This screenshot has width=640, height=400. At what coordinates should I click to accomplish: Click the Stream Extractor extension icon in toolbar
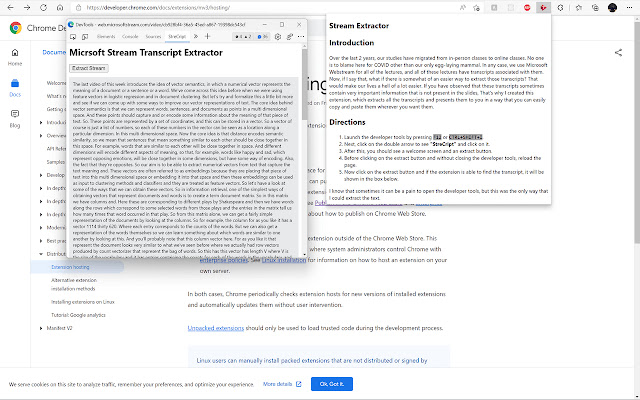[543, 8]
